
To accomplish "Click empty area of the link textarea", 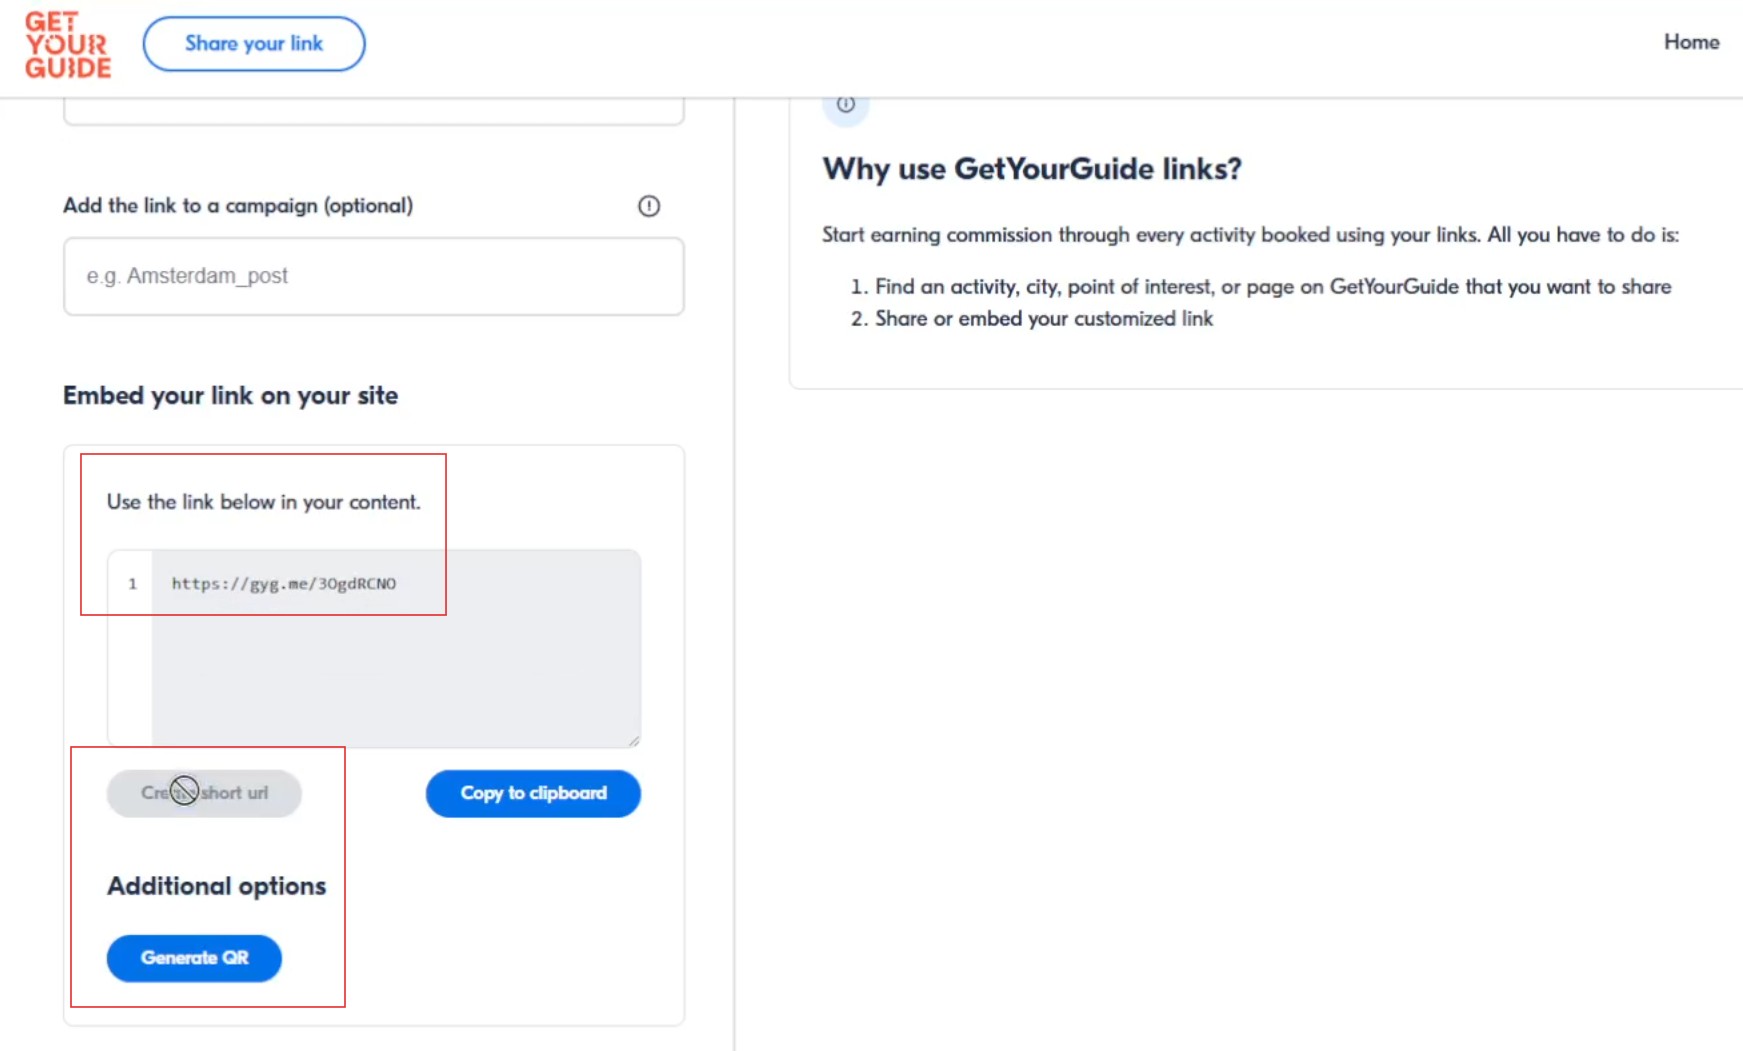I will pyautogui.click(x=396, y=670).
